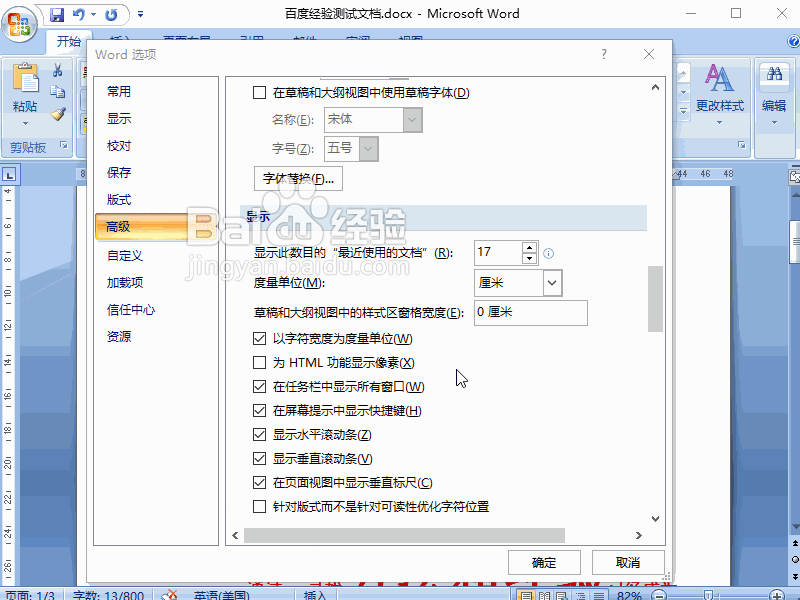Click the zoom slider handle
Screen dimensions: 800x600
pyautogui.click(x=708, y=595)
